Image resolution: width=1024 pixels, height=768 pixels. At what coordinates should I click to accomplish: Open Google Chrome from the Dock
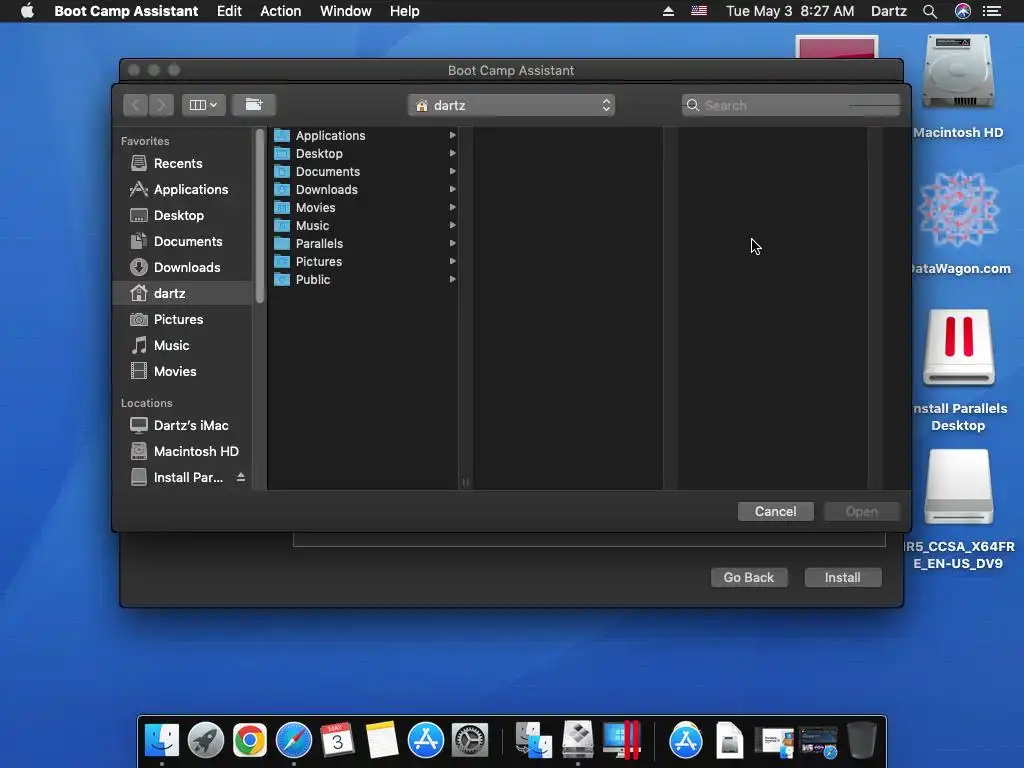click(249, 740)
